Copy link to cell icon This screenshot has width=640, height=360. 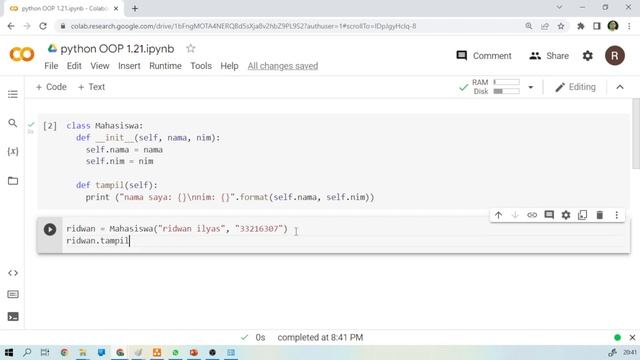coord(532,215)
